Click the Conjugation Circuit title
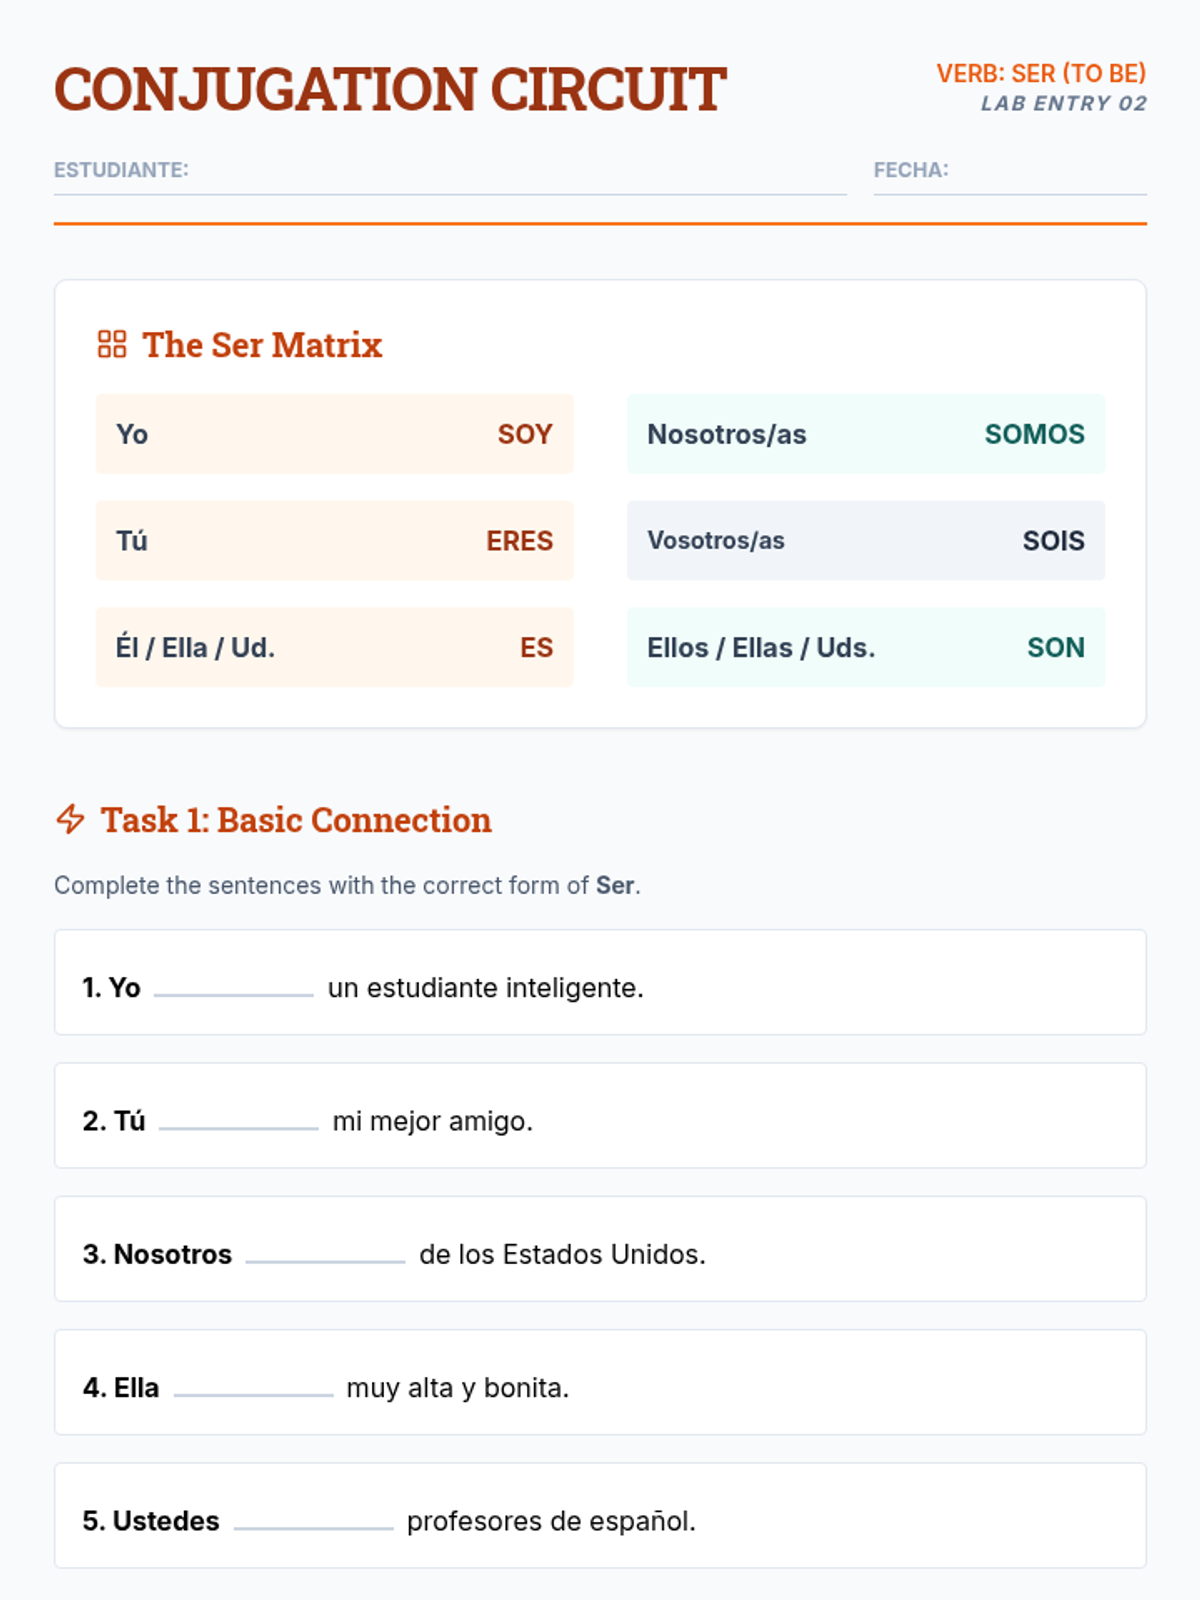Image resolution: width=1200 pixels, height=1600 pixels. point(390,90)
